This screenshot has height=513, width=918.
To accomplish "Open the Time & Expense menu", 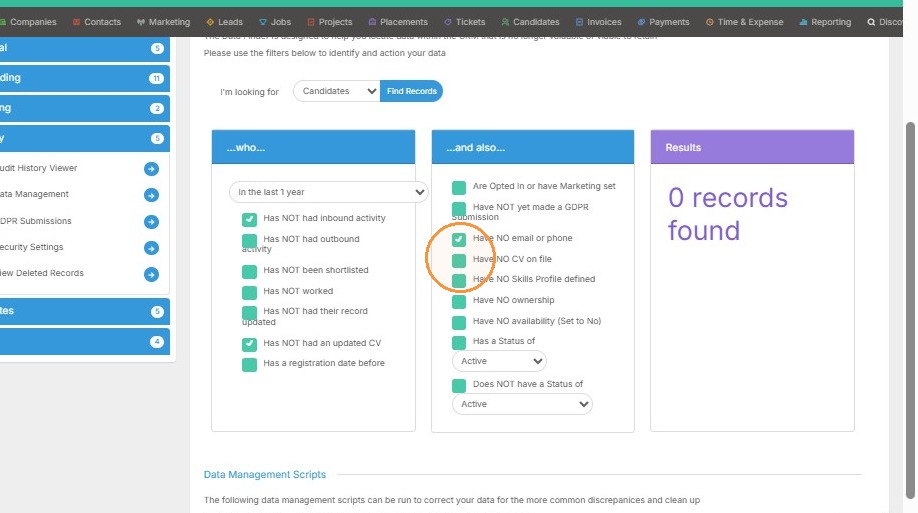I will click(744, 22).
